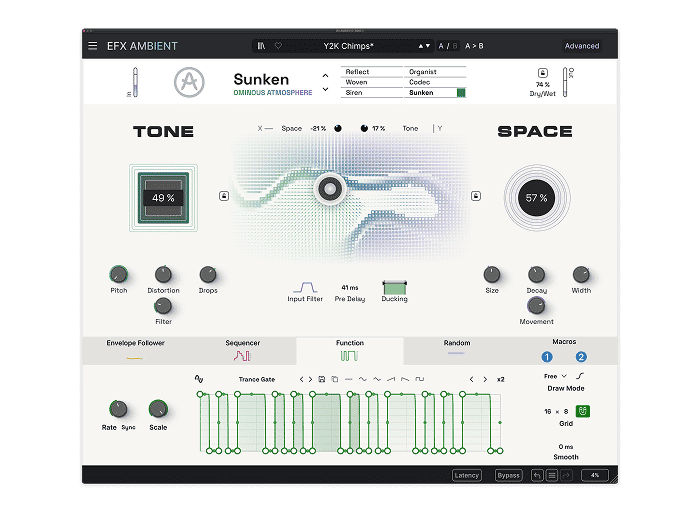
Task: Select next function preset after Trance Gate
Action: click(310, 379)
